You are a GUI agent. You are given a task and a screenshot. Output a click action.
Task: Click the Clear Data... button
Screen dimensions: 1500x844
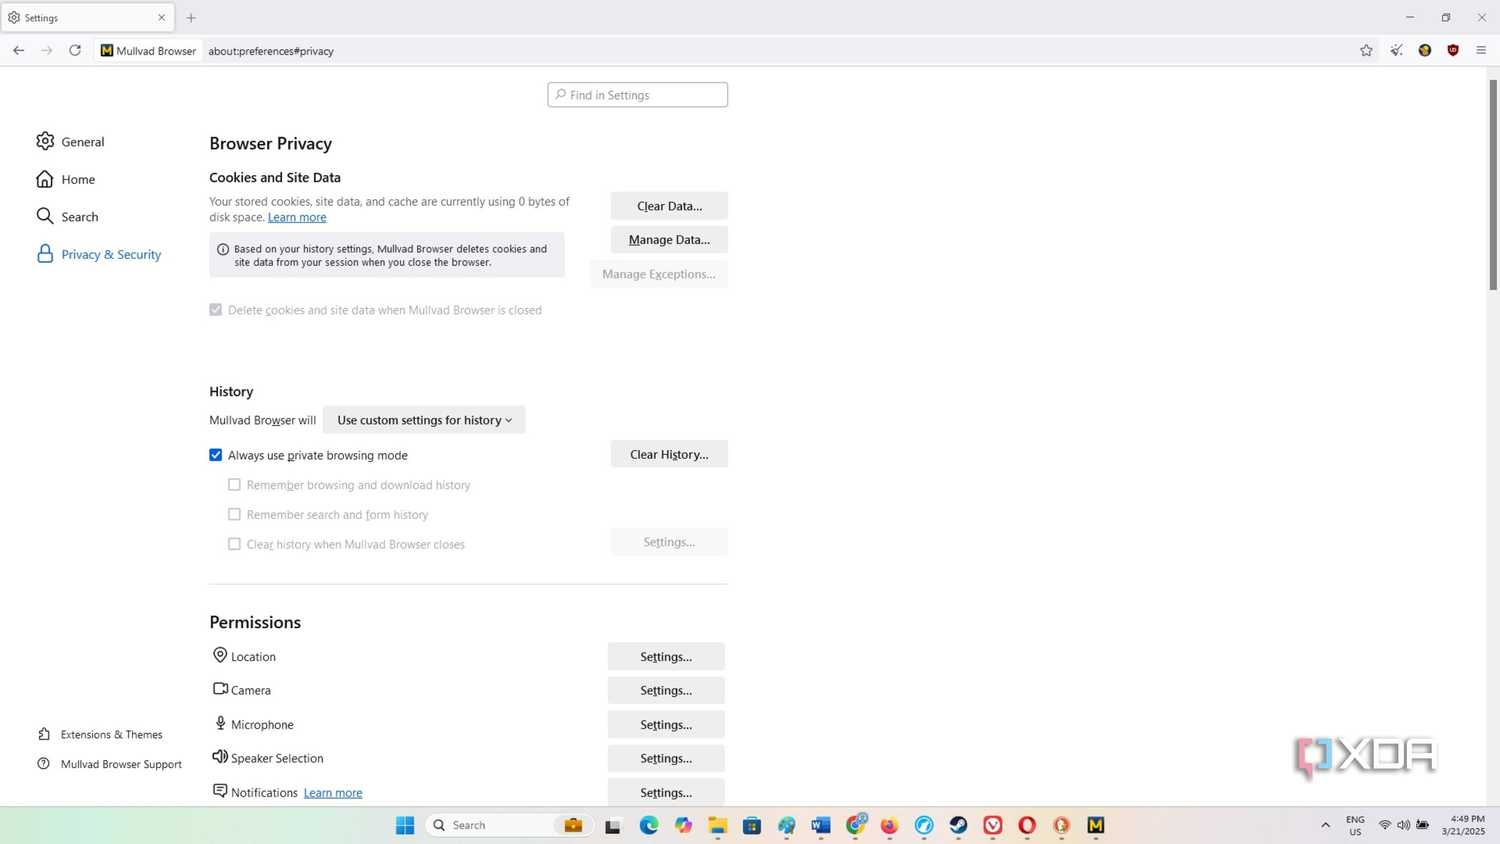point(669,206)
